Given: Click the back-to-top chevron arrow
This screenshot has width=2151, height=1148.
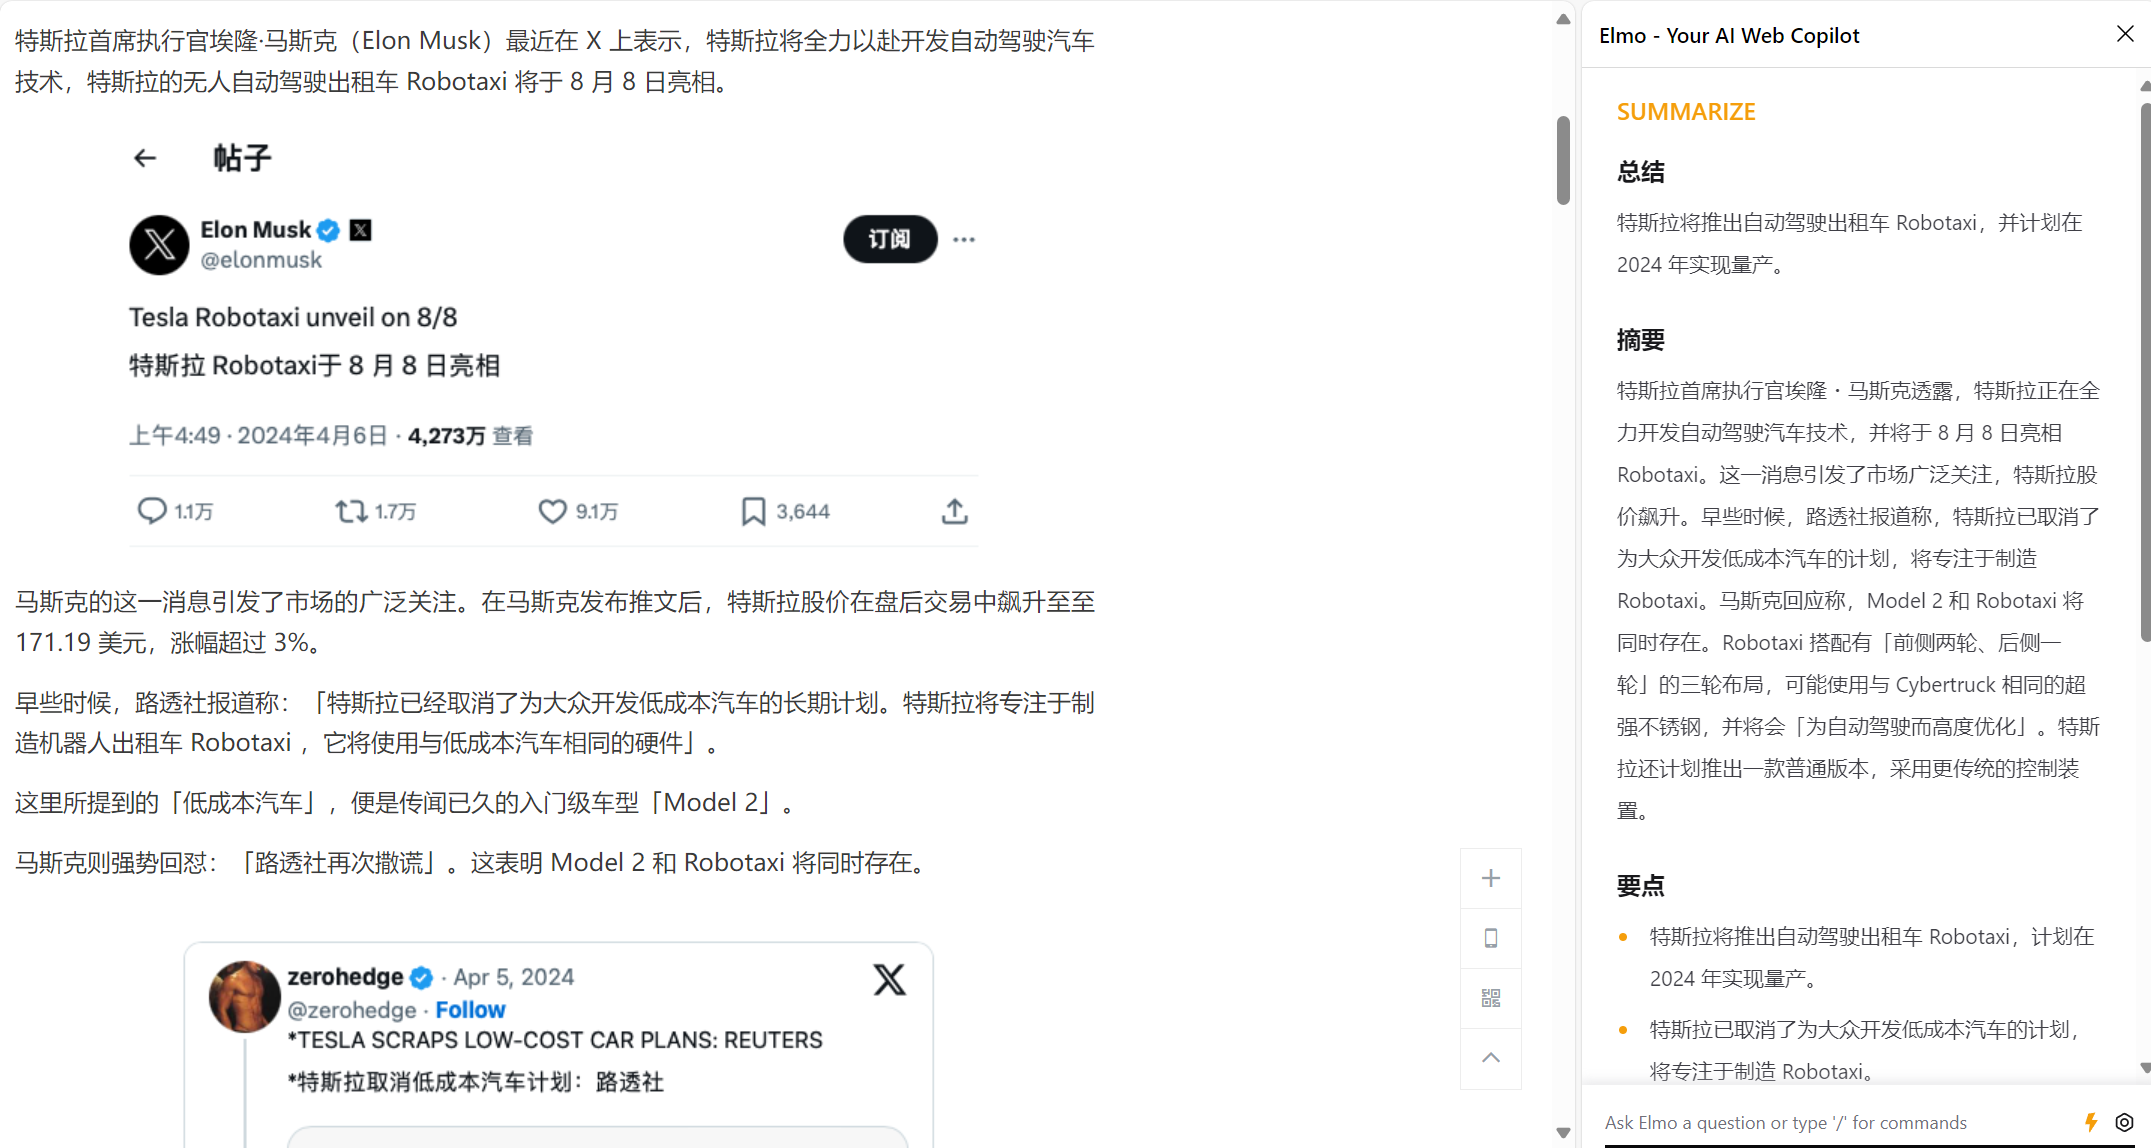Looking at the screenshot, I should coord(1491,1058).
